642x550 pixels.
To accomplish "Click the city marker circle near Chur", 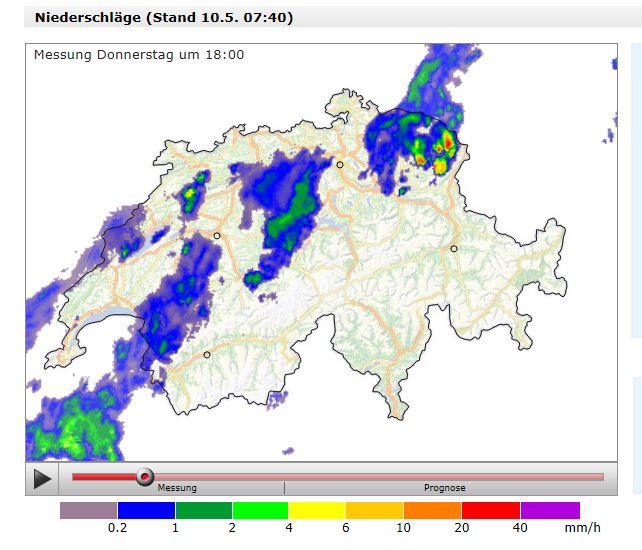I will [x=454, y=249].
